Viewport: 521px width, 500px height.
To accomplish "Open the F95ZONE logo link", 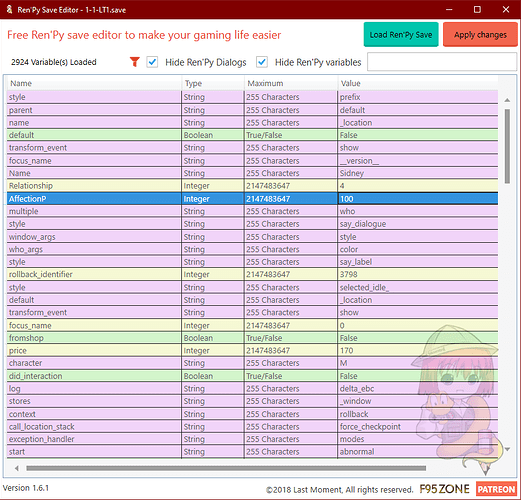I will [x=444, y=489].
